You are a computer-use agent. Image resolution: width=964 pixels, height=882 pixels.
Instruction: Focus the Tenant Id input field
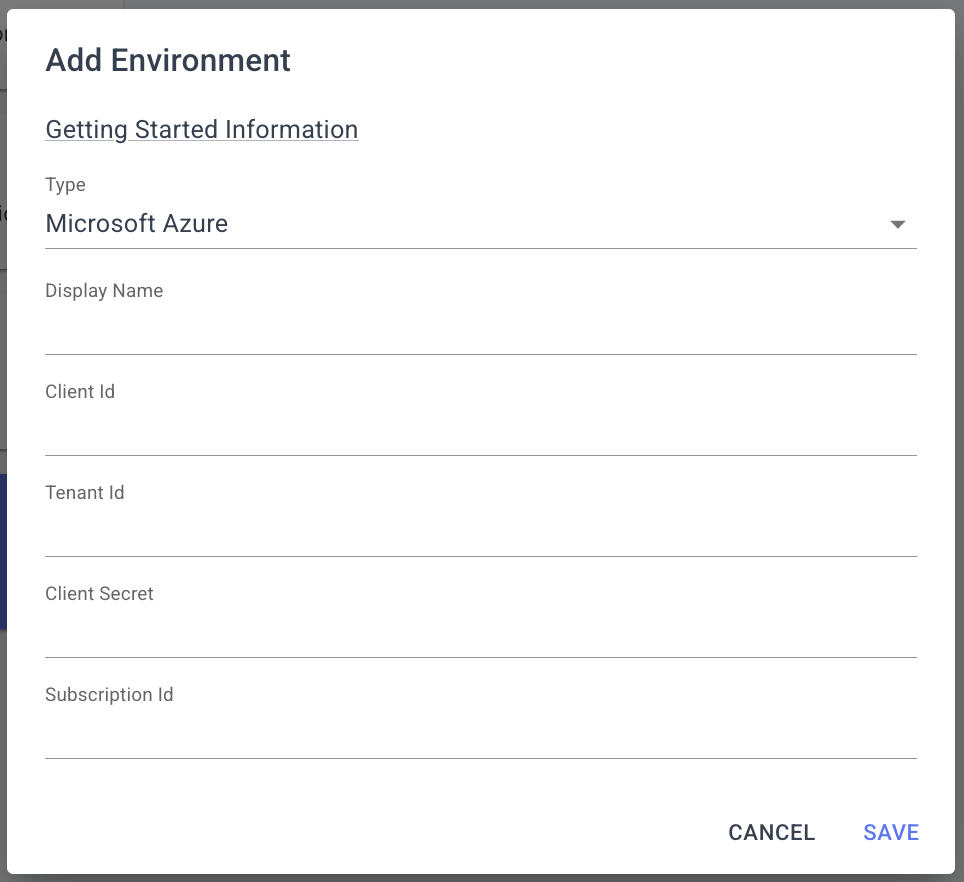click(x=481, y=534)
